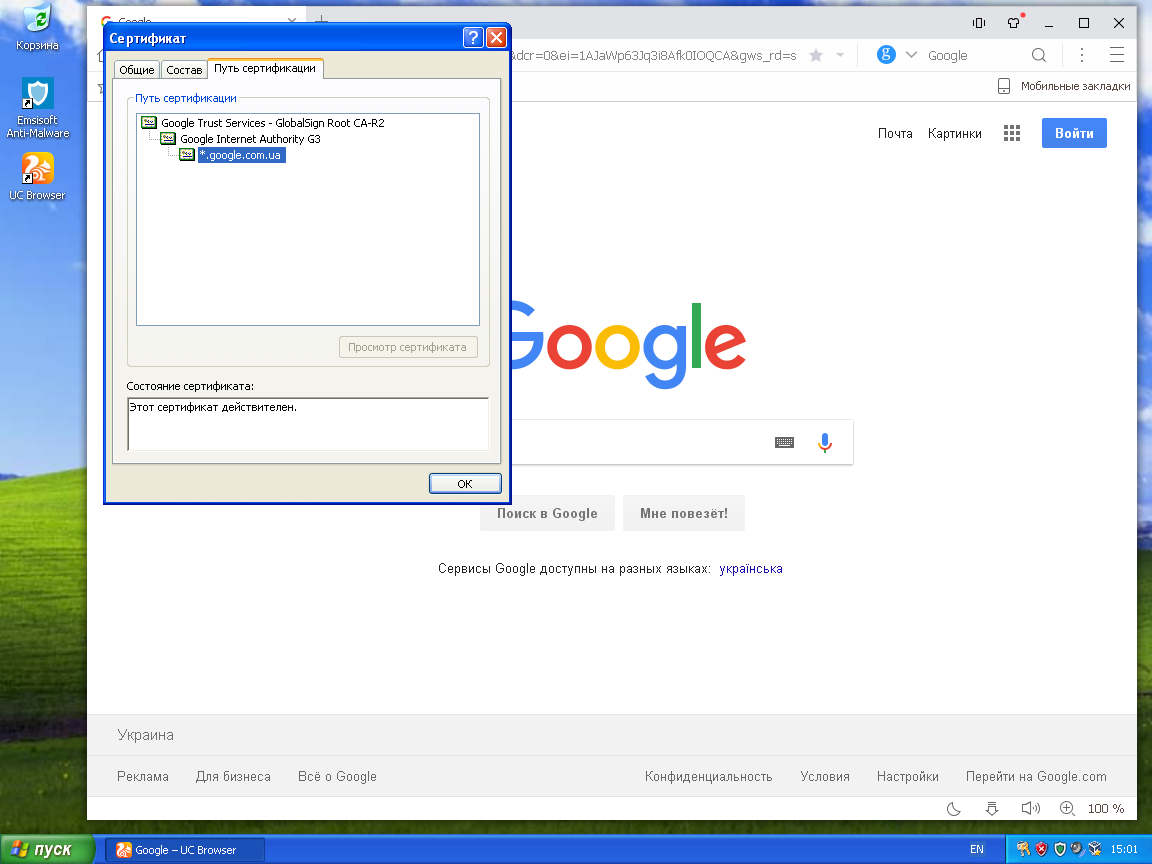Viewport: 1152px width, 864px height.
Task: Select the *.google.com.ua certificate in the tree
Action: tap(240, 155)
